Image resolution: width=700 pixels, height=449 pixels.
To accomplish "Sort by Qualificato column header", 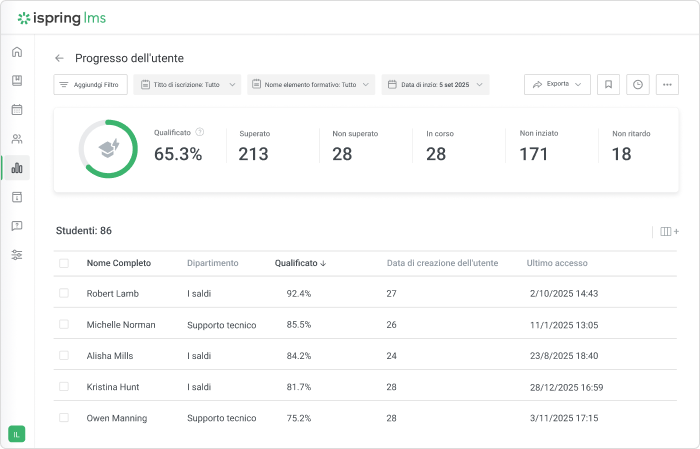I will [300, 264].
